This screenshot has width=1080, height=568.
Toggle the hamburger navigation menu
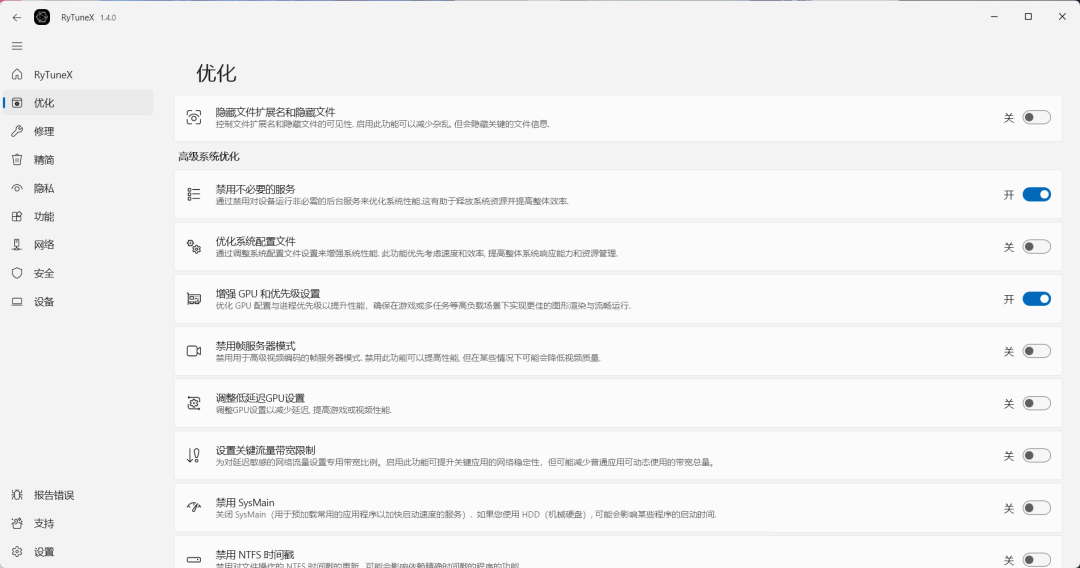(x=17, y=46)
